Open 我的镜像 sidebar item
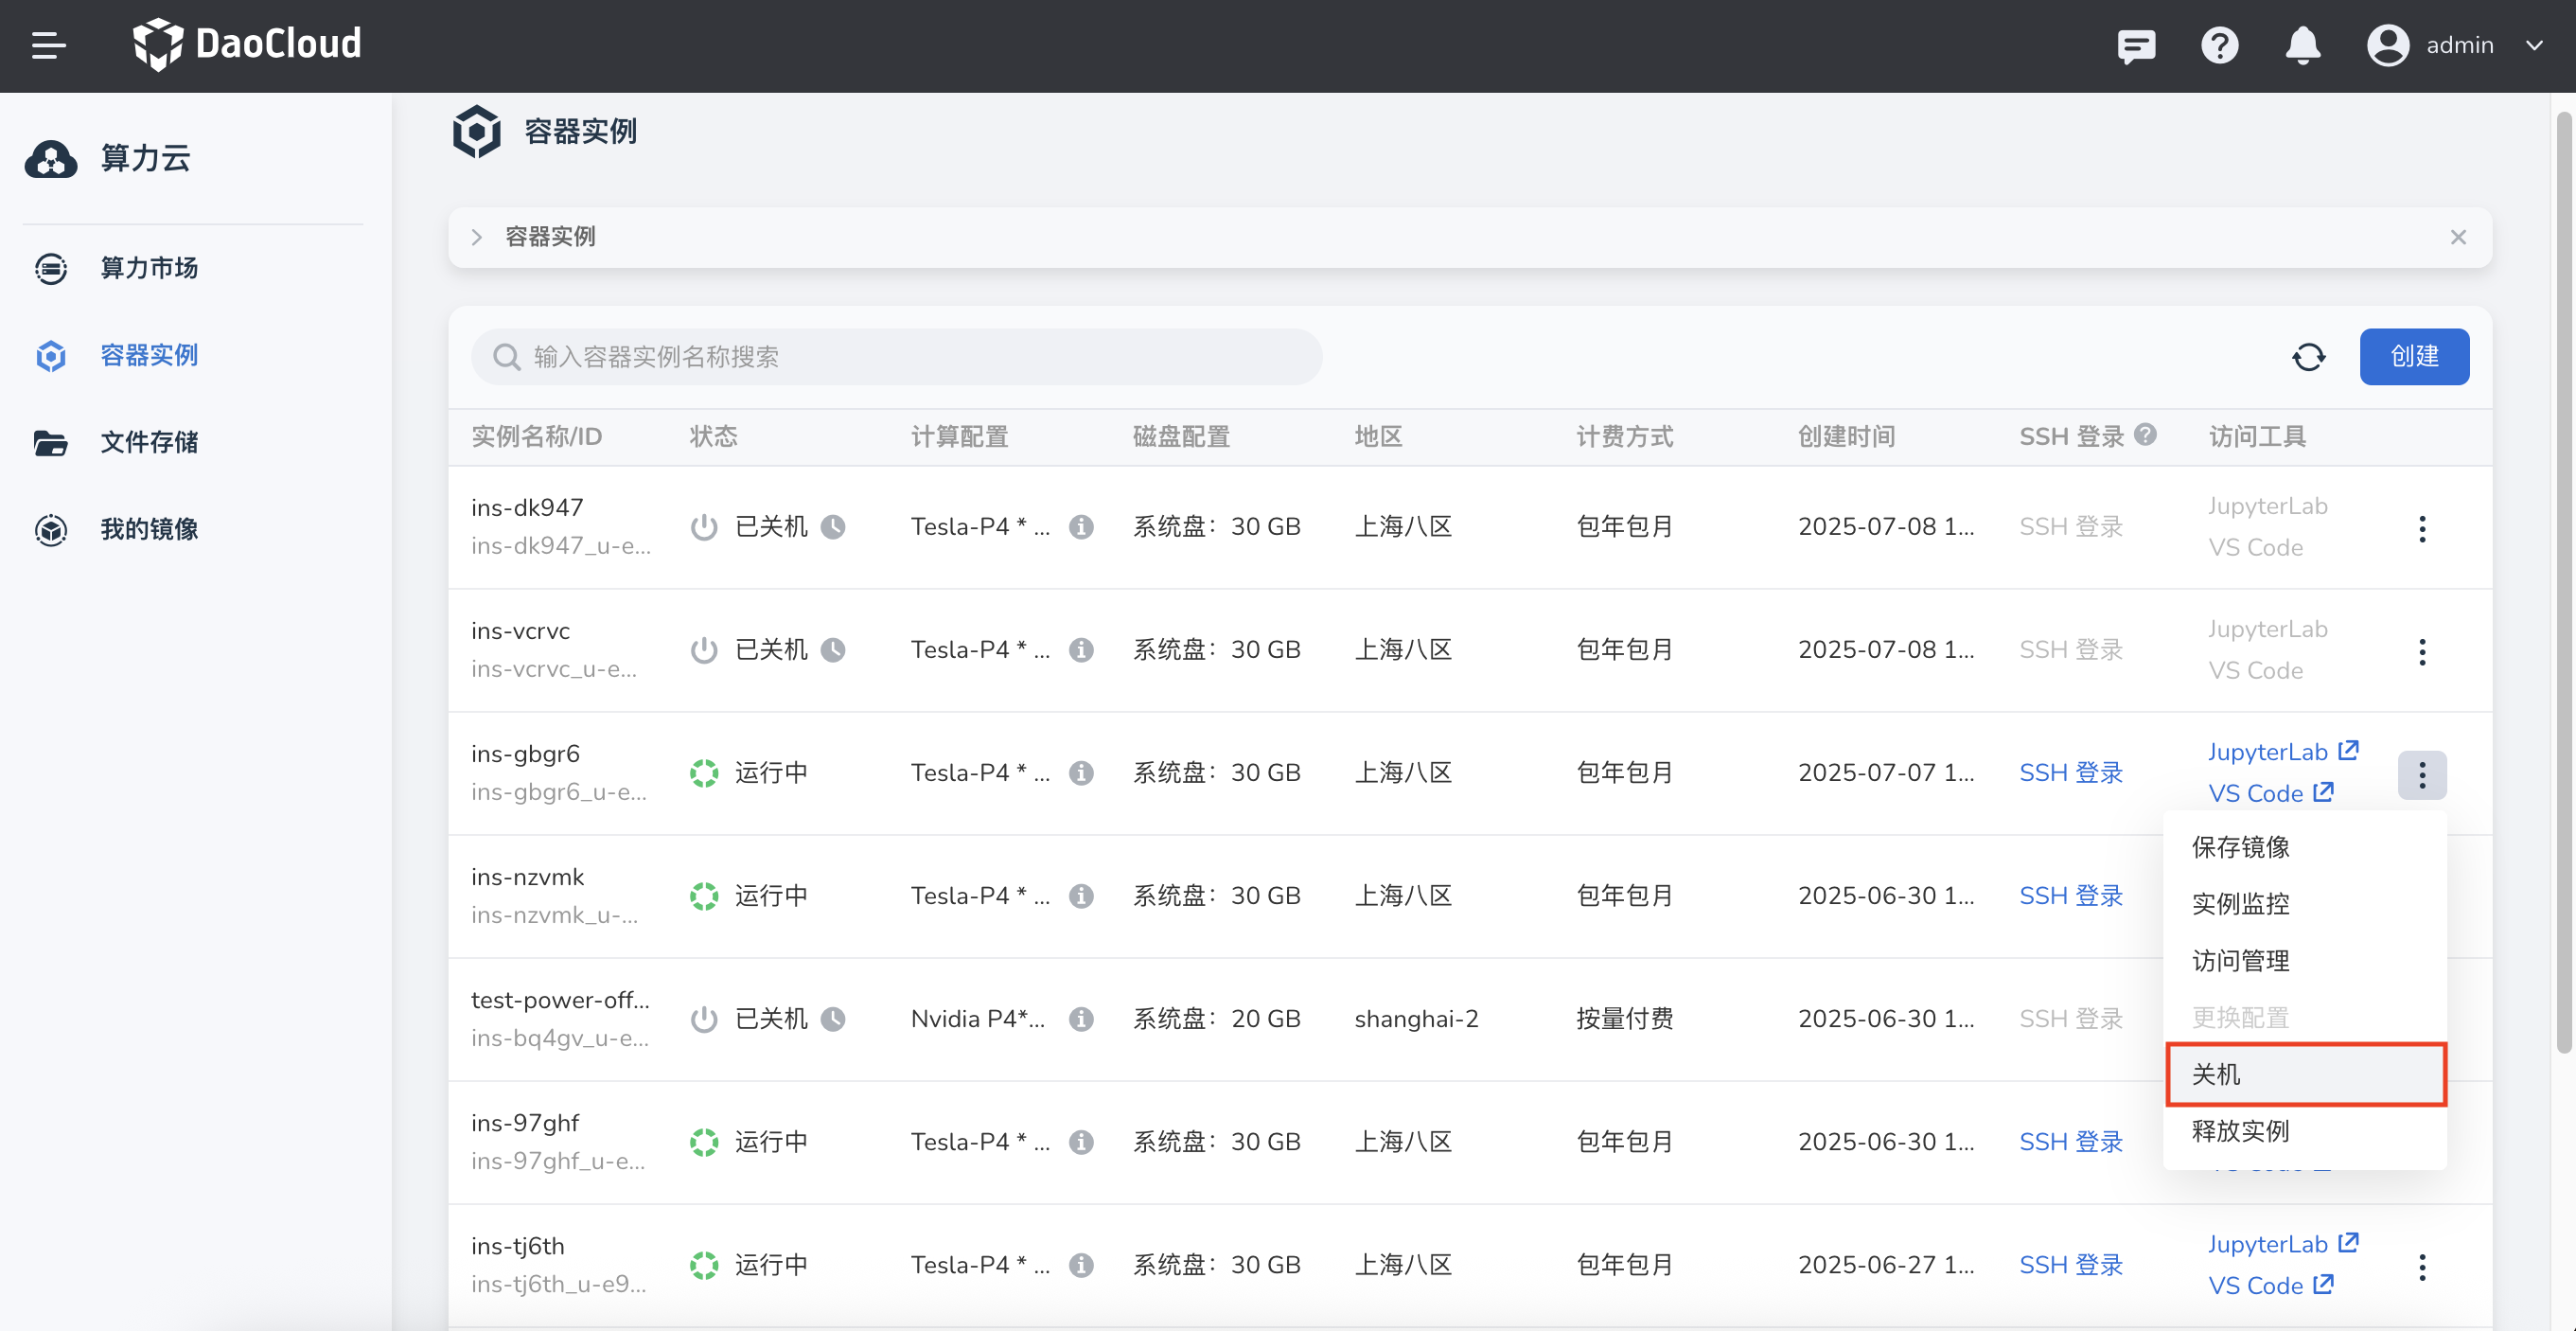 point(149,529)
